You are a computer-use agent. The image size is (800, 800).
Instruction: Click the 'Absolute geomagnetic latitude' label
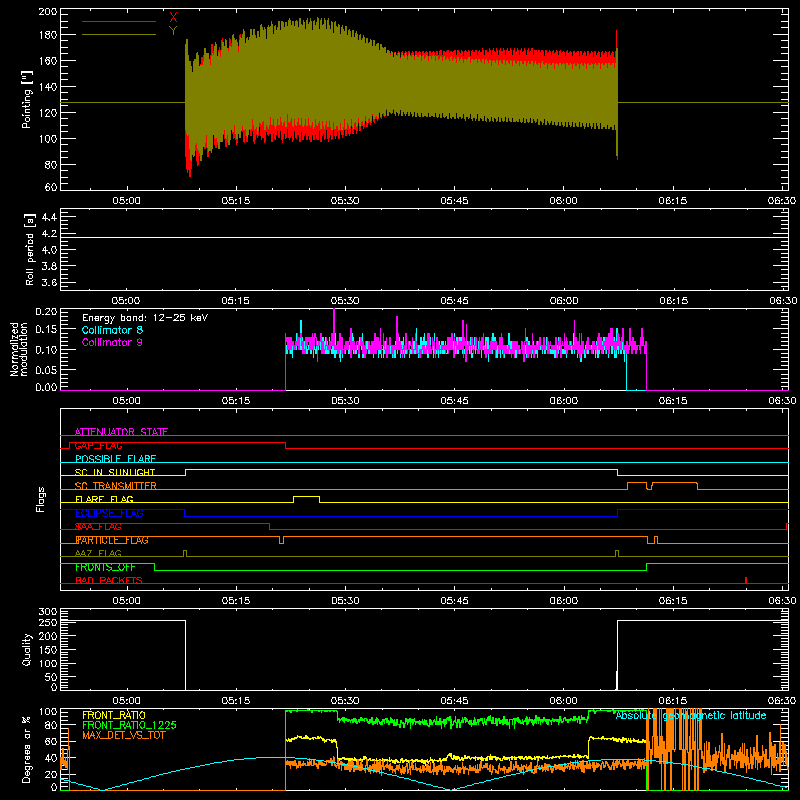[691, 715]
